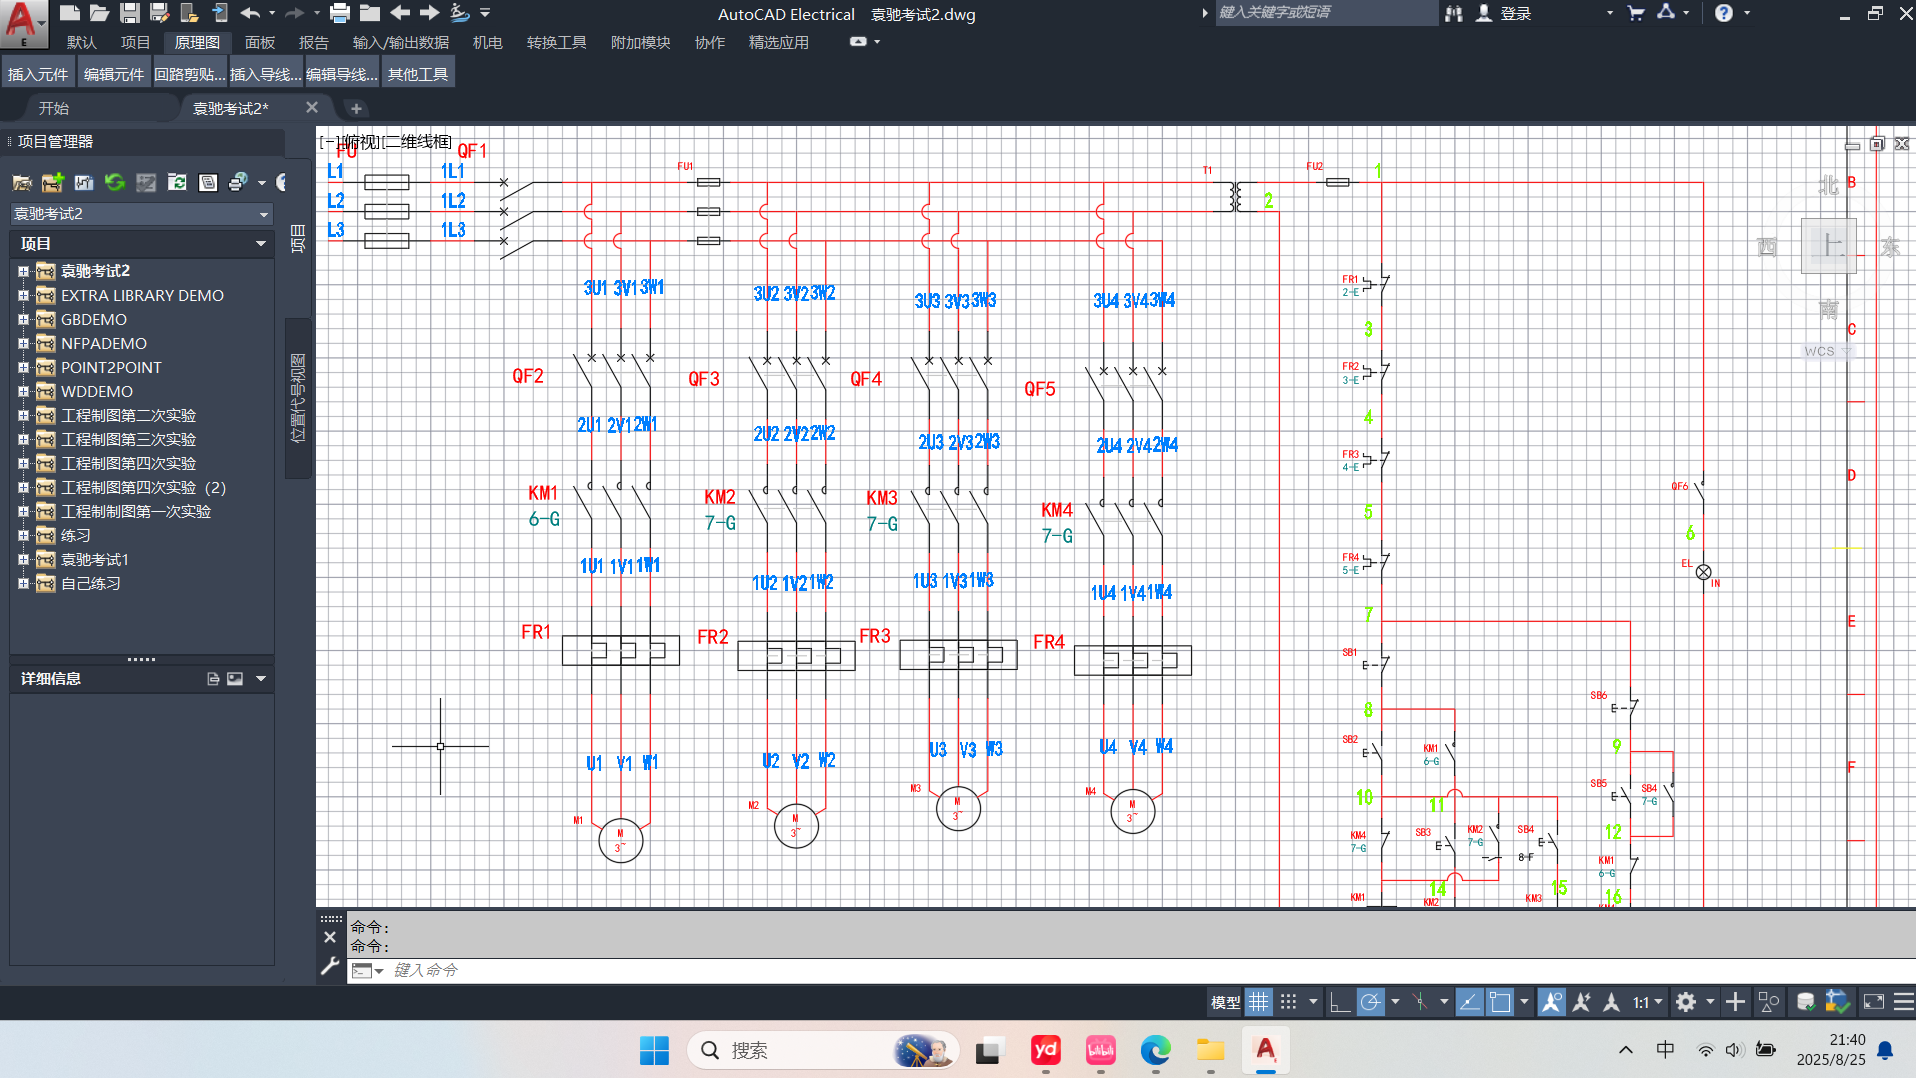The height and width of the screenshot is (1078, 1916).
Task: Click the 登录 sign-in button
Action: [1504, 13]
